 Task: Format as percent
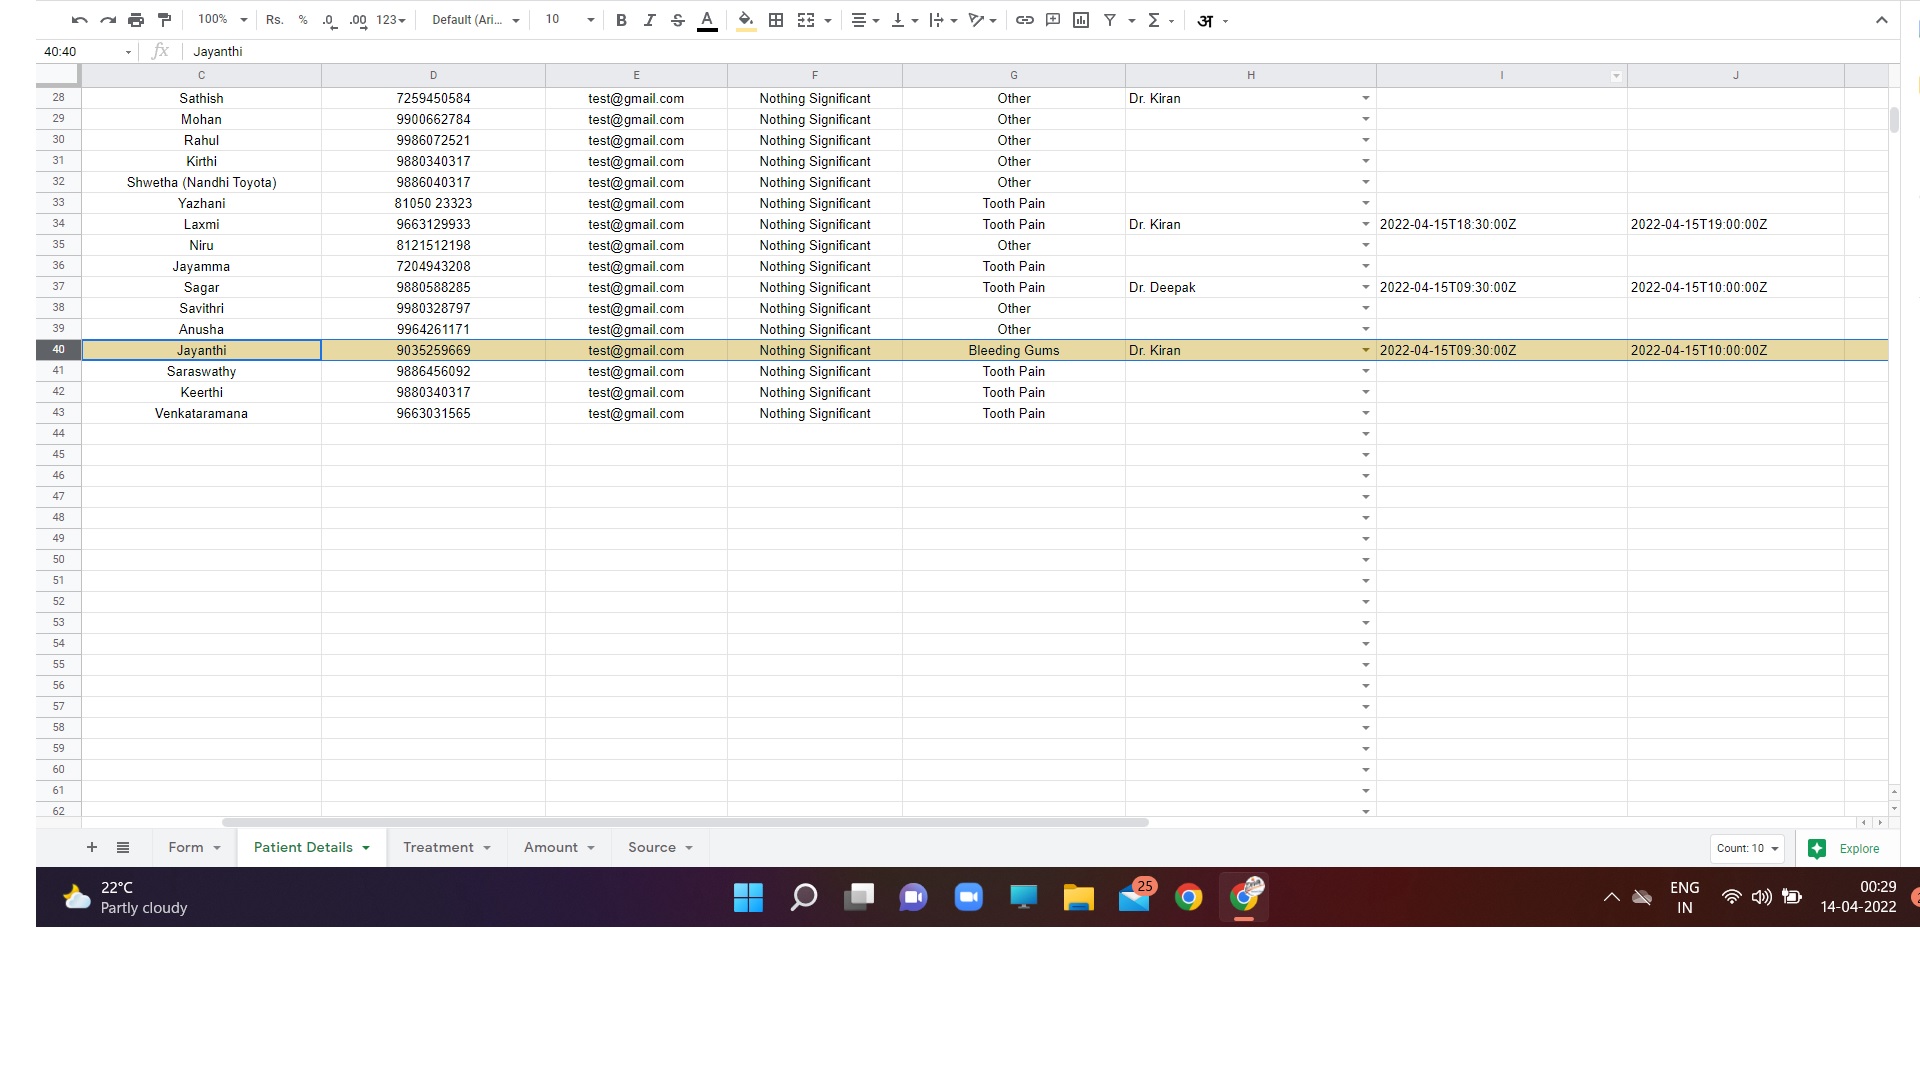tap(303, 20)
